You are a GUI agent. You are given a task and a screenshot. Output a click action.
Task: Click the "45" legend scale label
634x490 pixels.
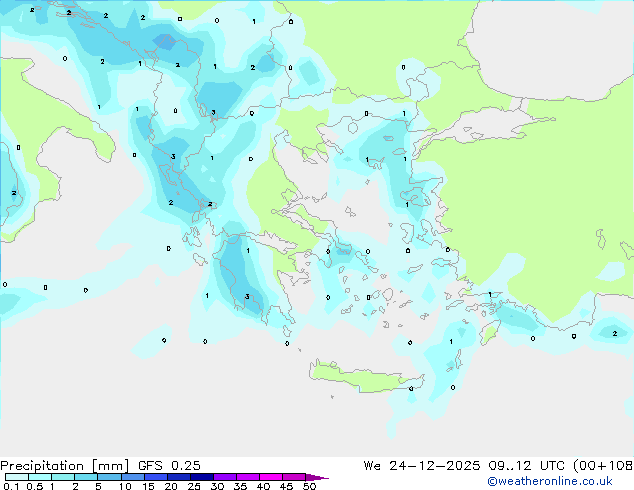[286, 486]
